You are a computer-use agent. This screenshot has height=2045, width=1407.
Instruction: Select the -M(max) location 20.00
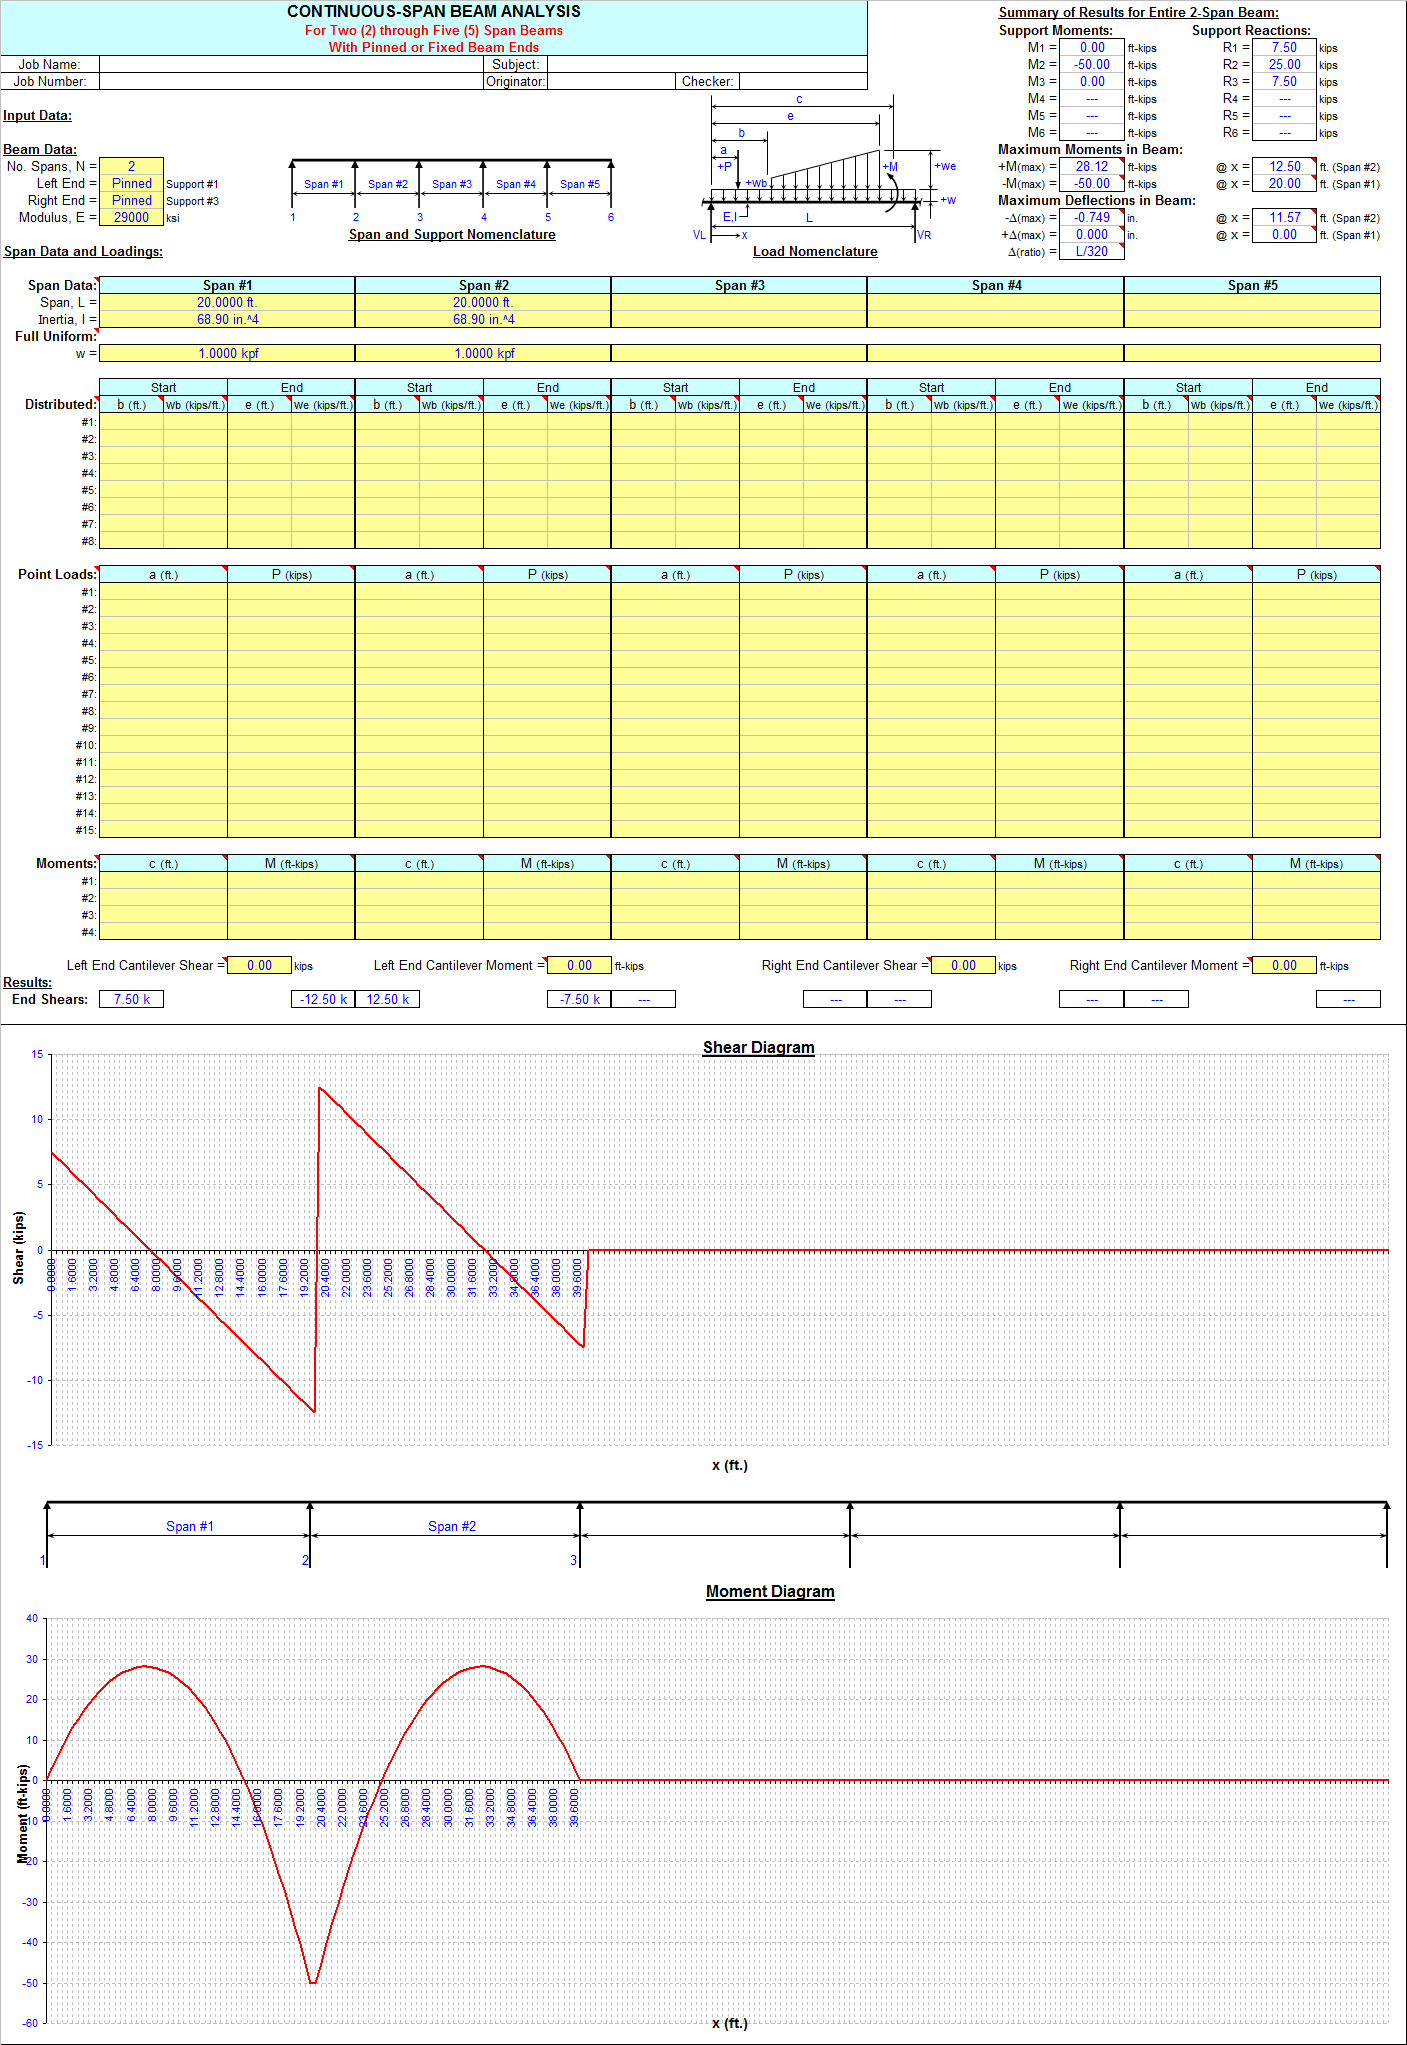(1284, 183)
